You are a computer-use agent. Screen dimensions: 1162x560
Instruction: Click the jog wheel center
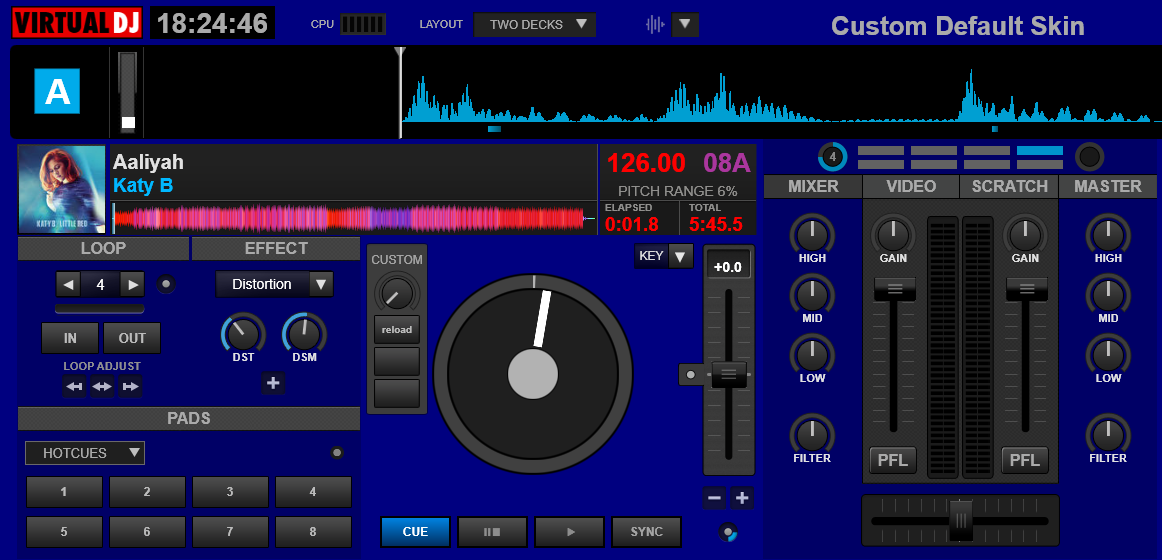(x=533, y=375)
